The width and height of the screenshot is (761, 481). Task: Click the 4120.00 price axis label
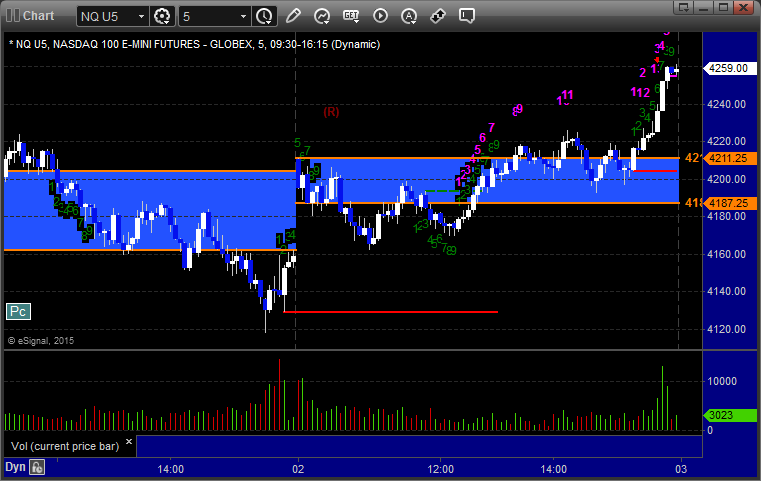coord(727,330)
